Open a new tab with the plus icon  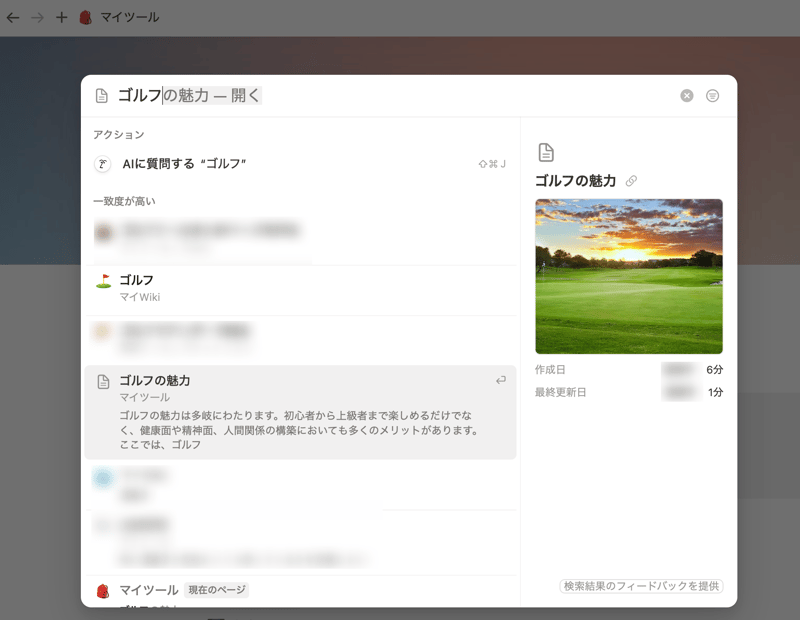(x=62, y=16)
